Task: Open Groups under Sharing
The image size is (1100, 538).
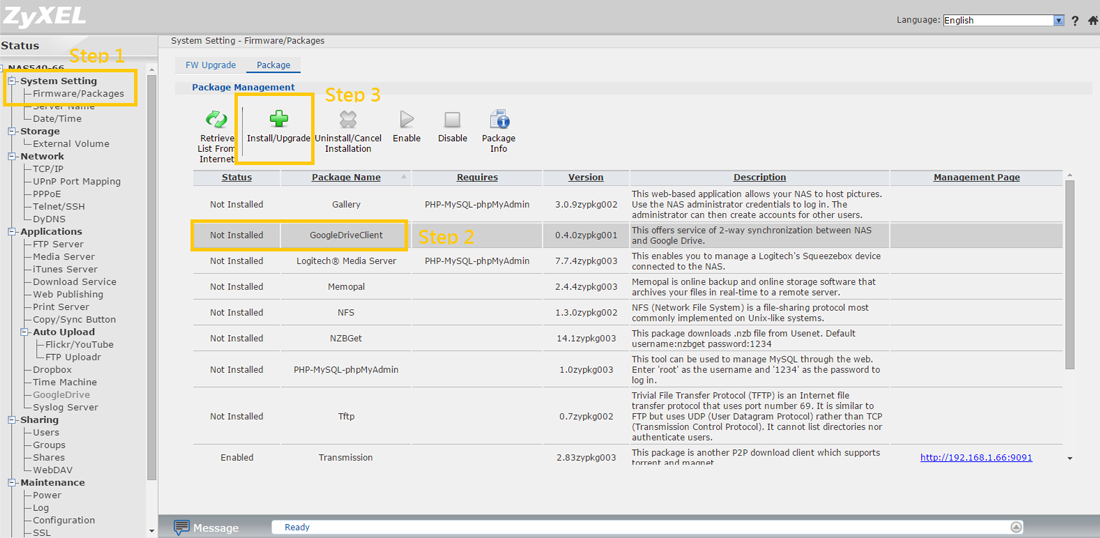Action: (49, 445)
